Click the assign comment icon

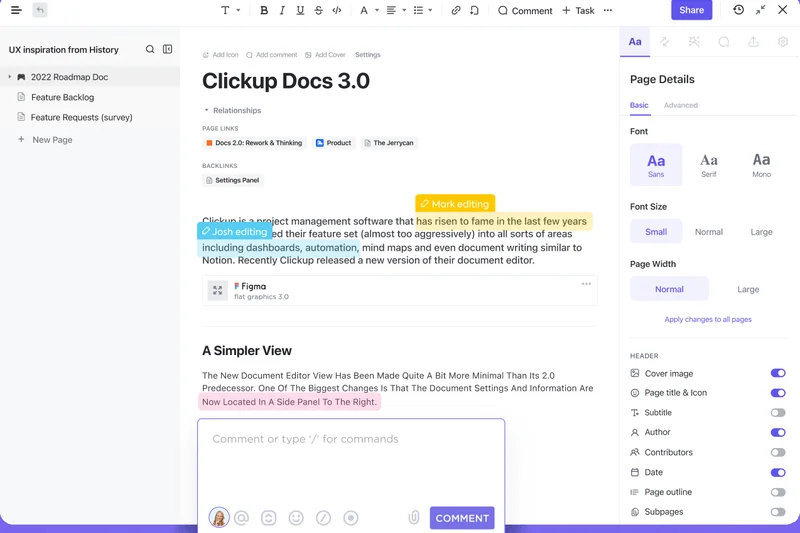tap(268, 518)
